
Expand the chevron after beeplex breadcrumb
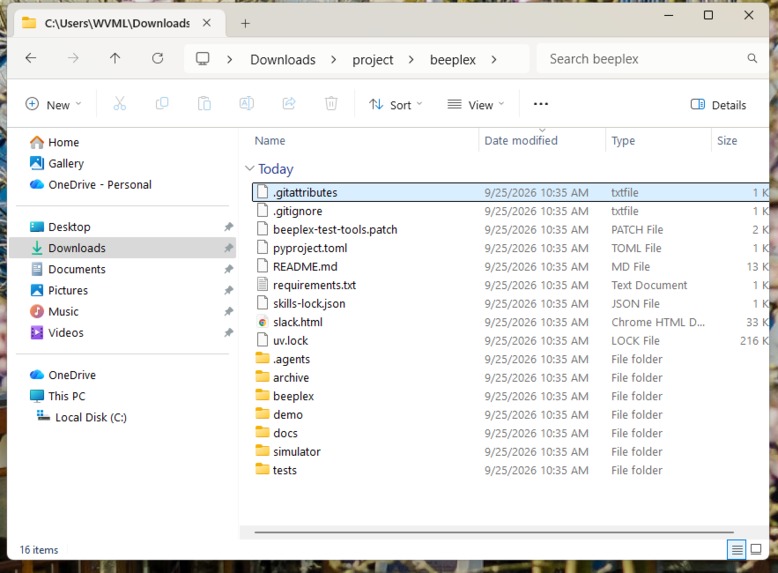(x=494, y=60)
